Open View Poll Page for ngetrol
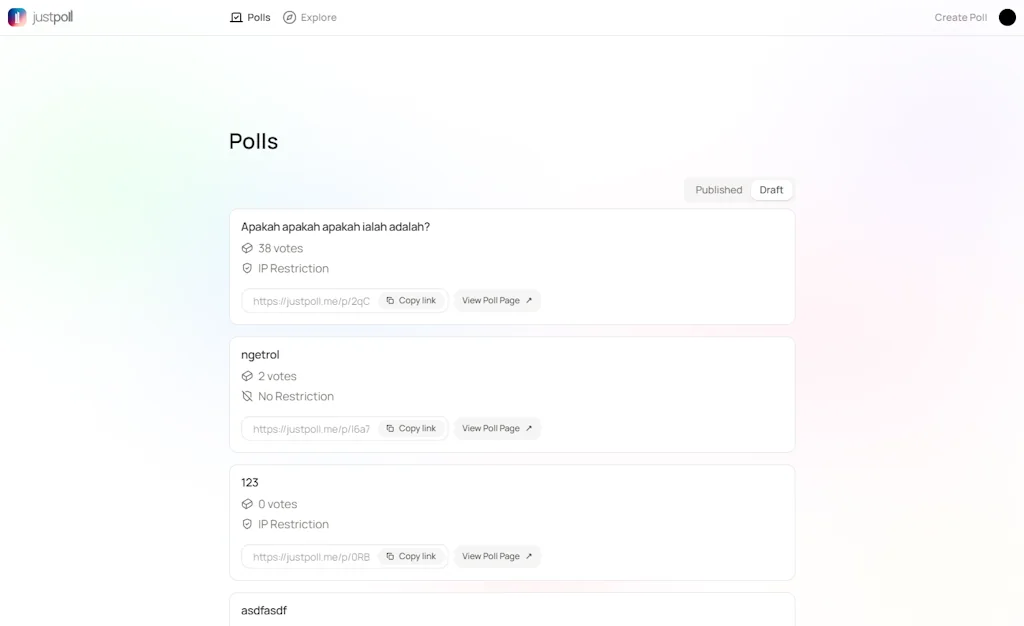Viewport: 1024px width, 626px height. pos(497,428)
